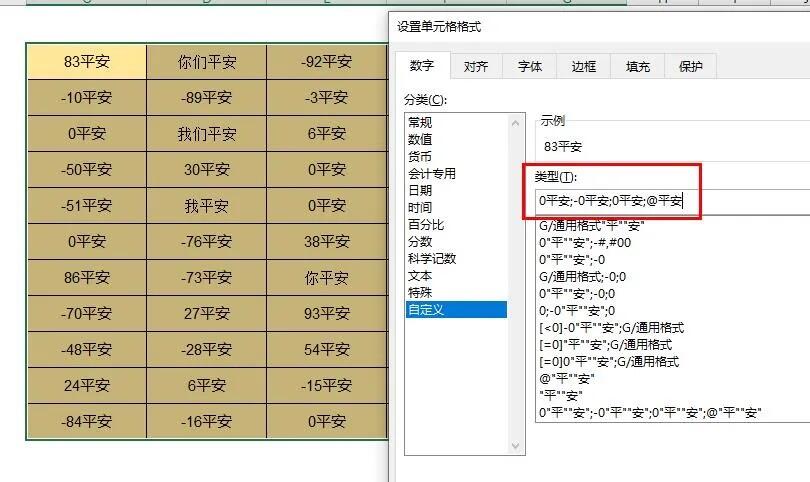
Task: Click the category list scroll-down arrow
Action: [x=515, y=445]
